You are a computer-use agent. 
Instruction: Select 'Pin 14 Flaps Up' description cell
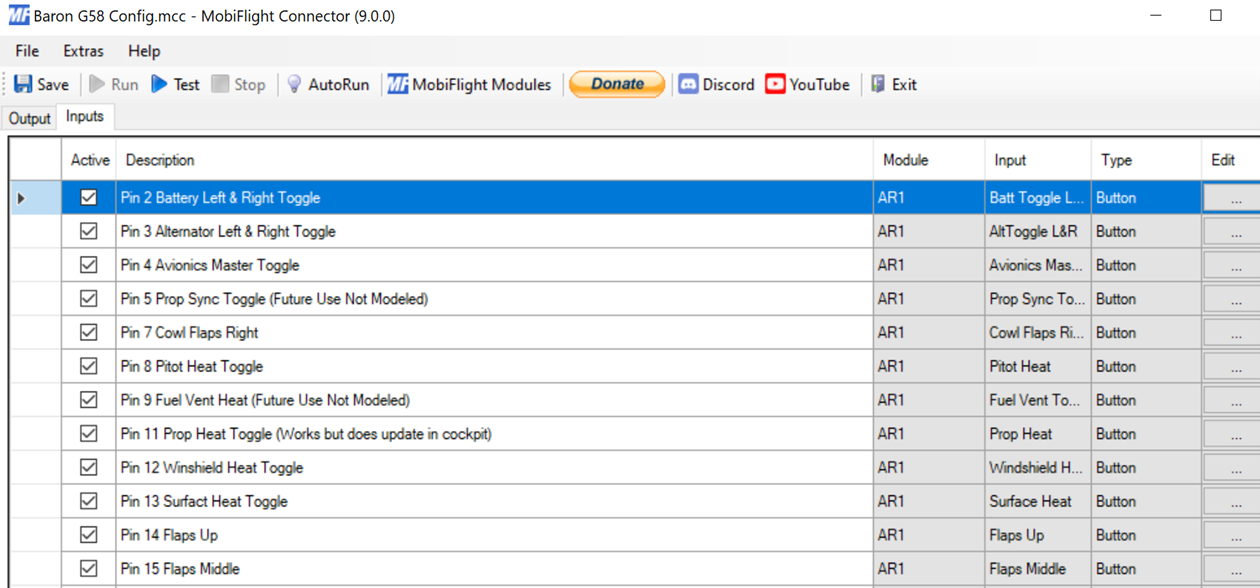pyautogui.click(x=495, y=535)
